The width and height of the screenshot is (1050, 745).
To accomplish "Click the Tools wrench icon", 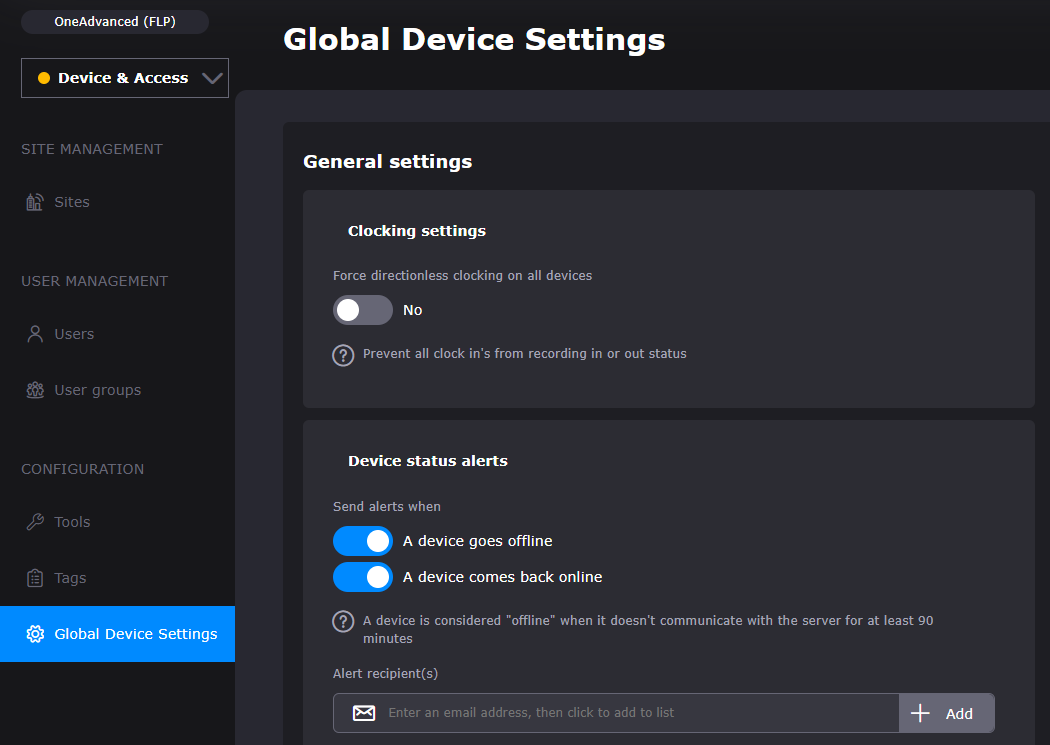I will coord(35,522).
